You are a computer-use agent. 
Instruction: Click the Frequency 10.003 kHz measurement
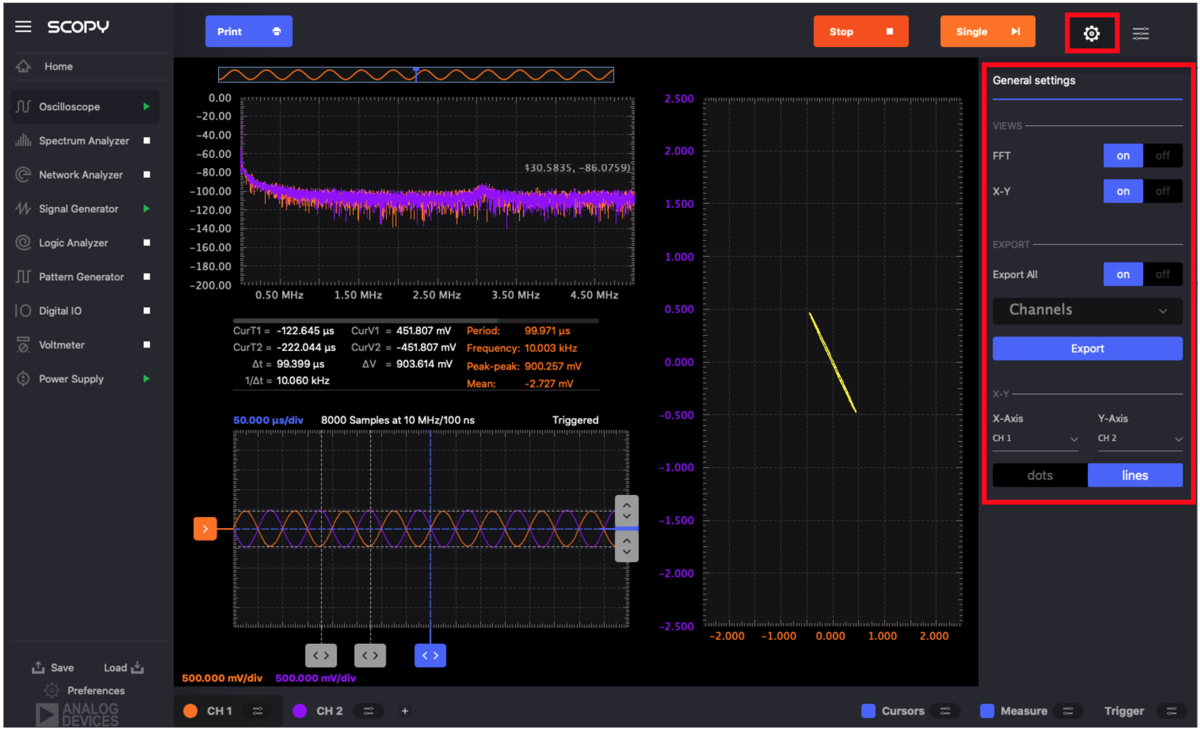pyautogui.click(x=522, y=348)
